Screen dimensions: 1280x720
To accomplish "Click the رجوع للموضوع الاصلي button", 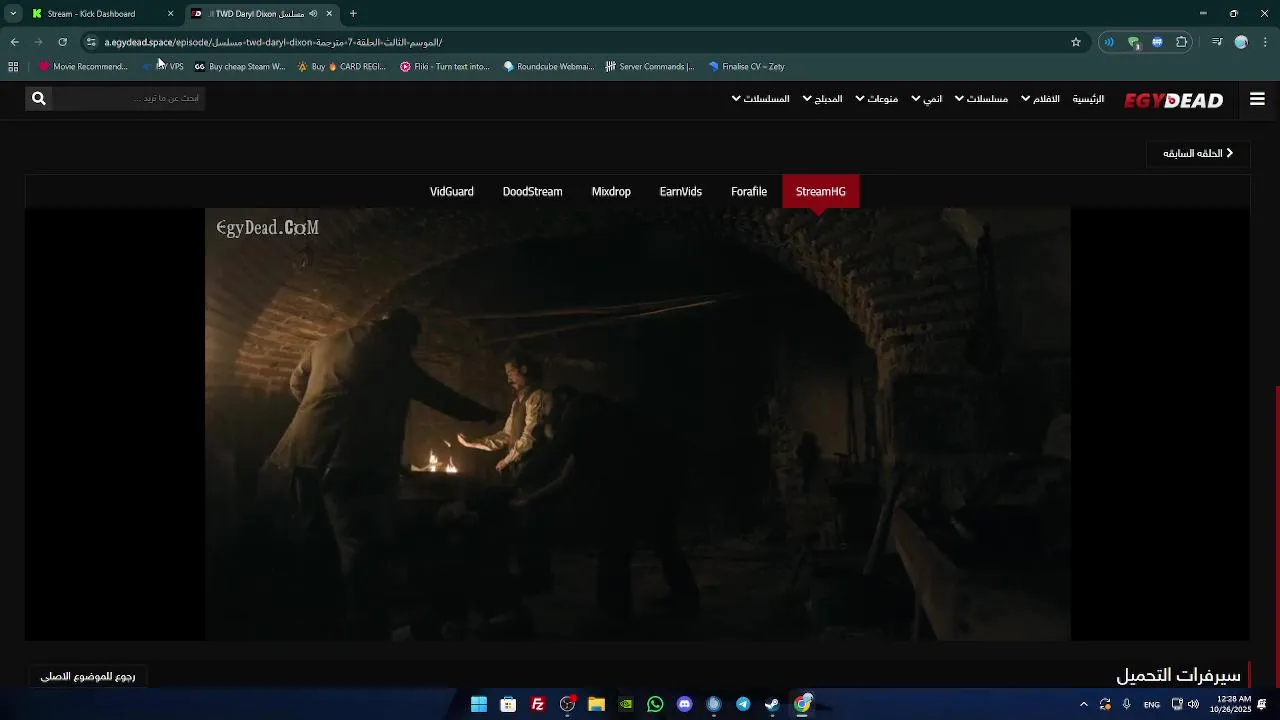I will (x=88, y=676).
